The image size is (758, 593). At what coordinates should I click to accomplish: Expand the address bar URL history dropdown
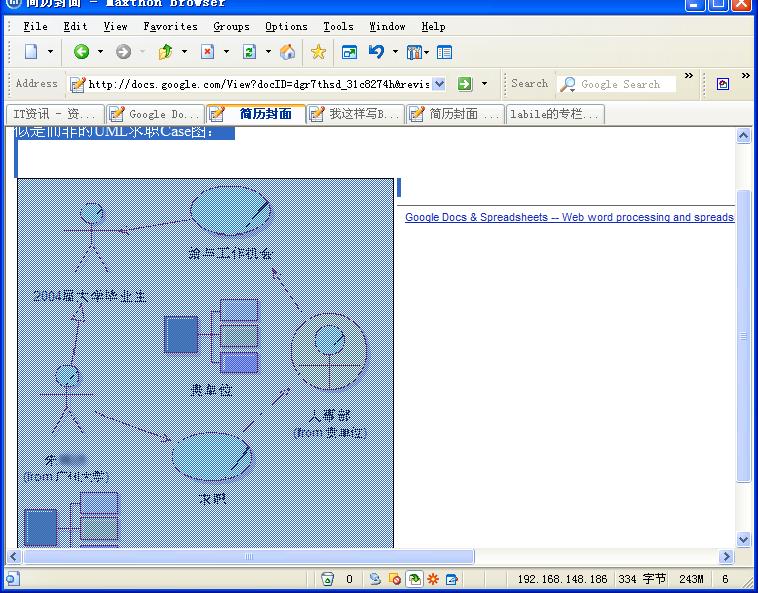pos(438,84)
